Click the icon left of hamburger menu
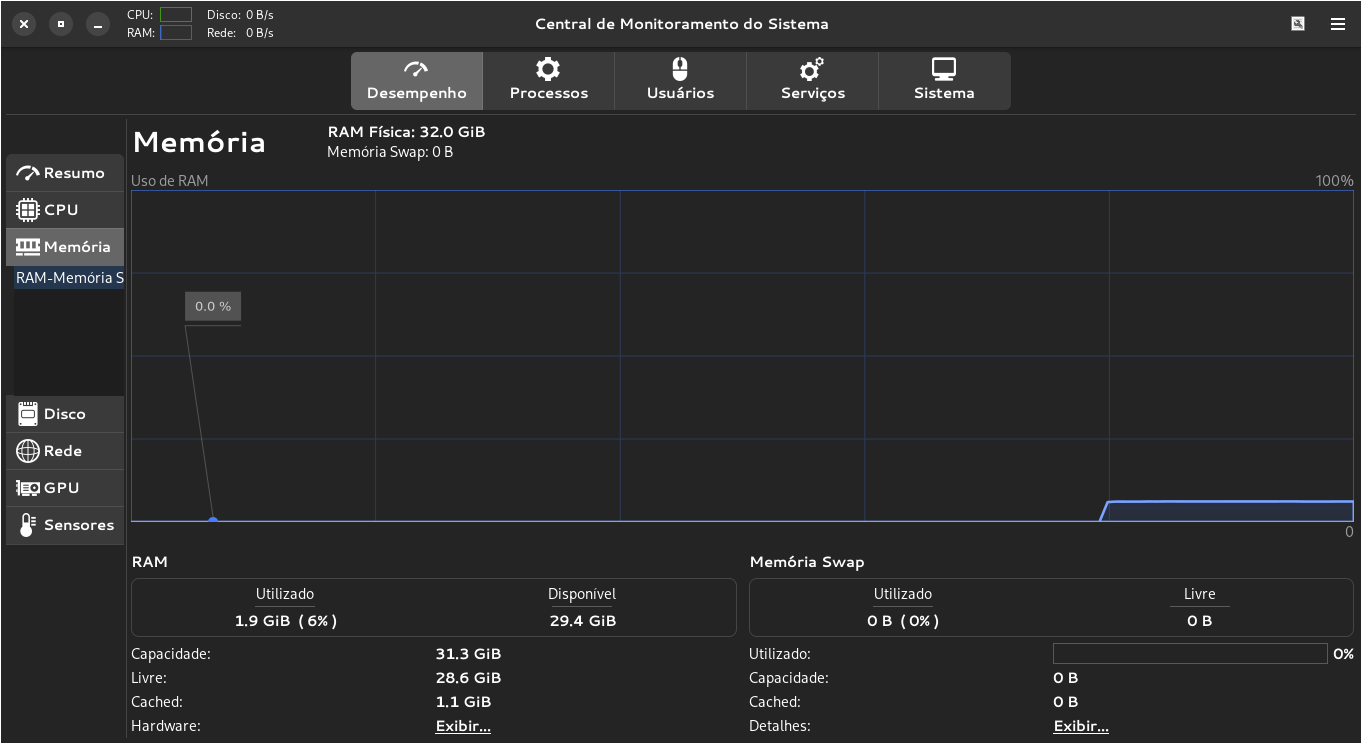The height and width of the screenshot is (744, 1362). (x=1298, y=24)
